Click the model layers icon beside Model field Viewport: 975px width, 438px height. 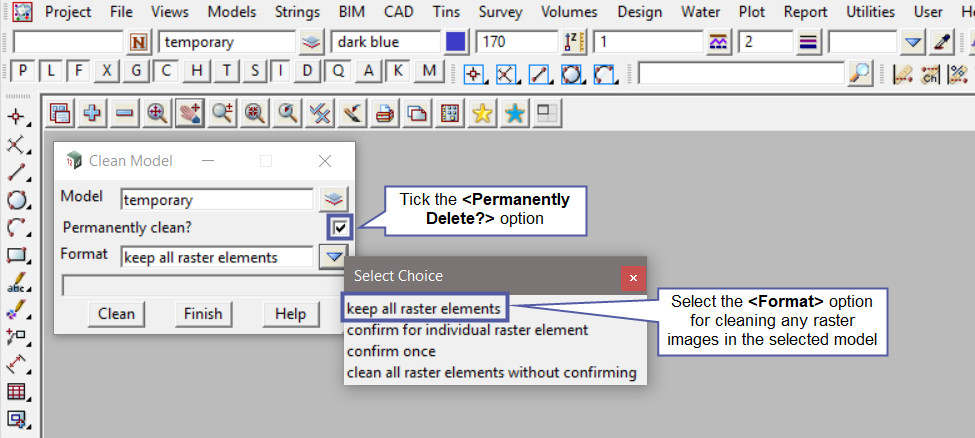[333, 199]
